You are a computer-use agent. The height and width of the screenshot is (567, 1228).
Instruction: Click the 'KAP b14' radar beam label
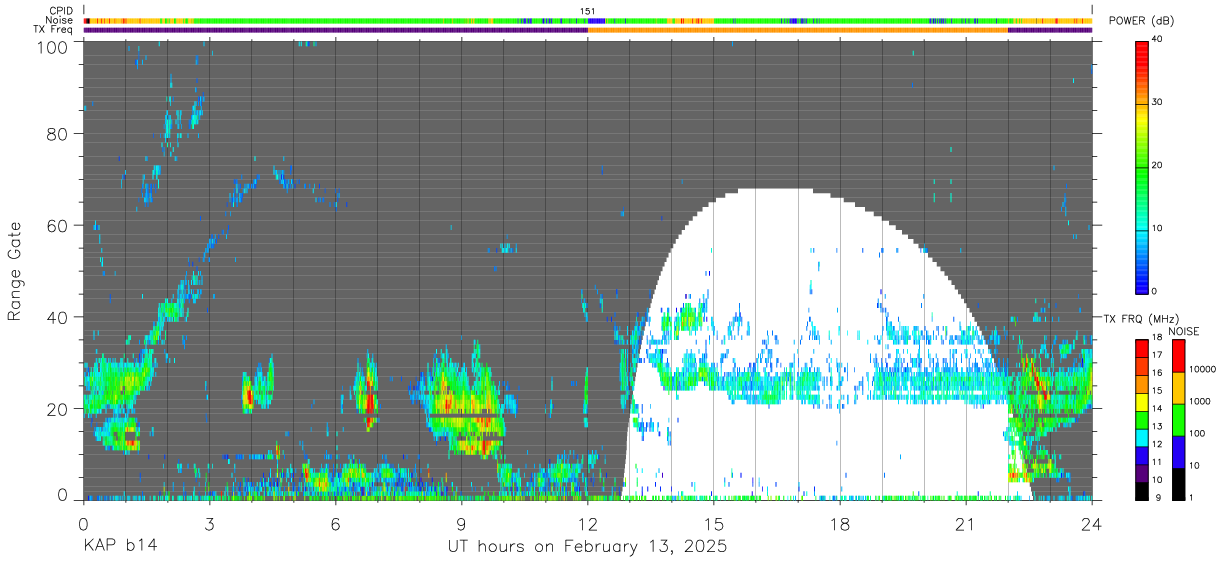pos(119,547)
